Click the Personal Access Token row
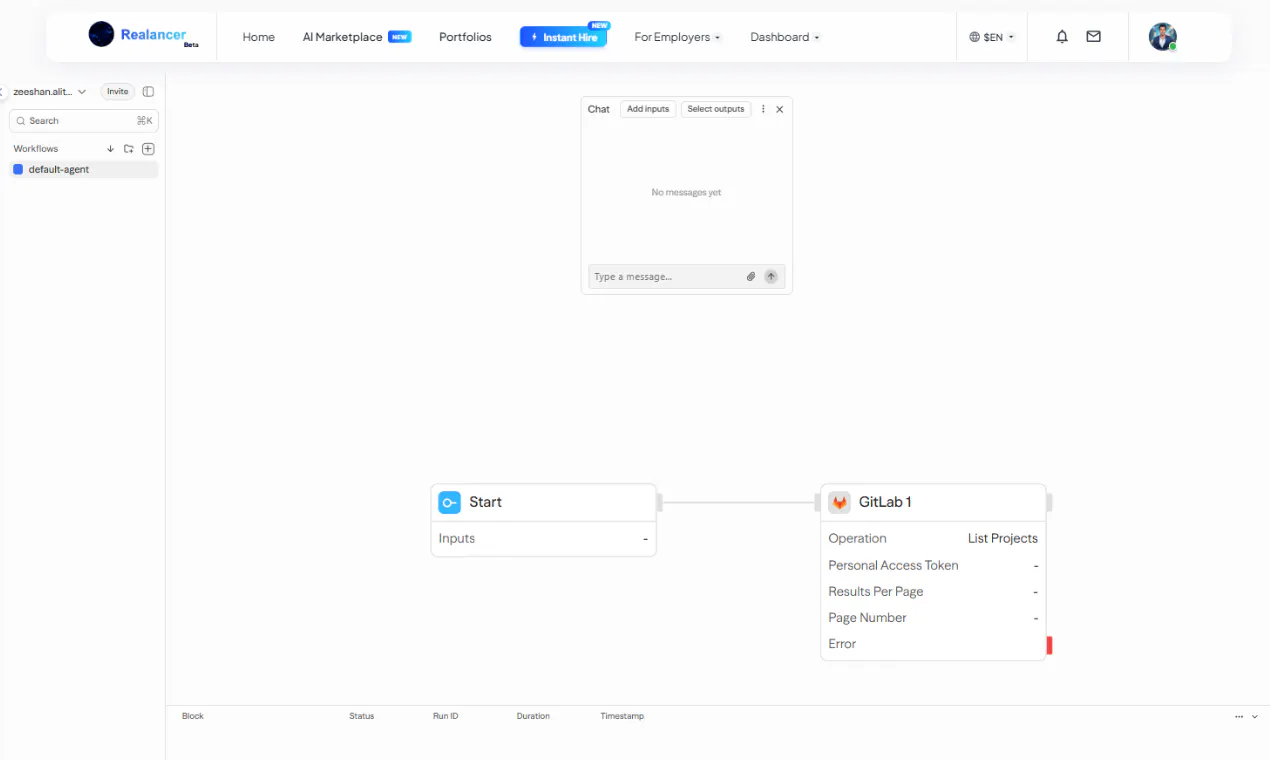 tap(933, 565)
